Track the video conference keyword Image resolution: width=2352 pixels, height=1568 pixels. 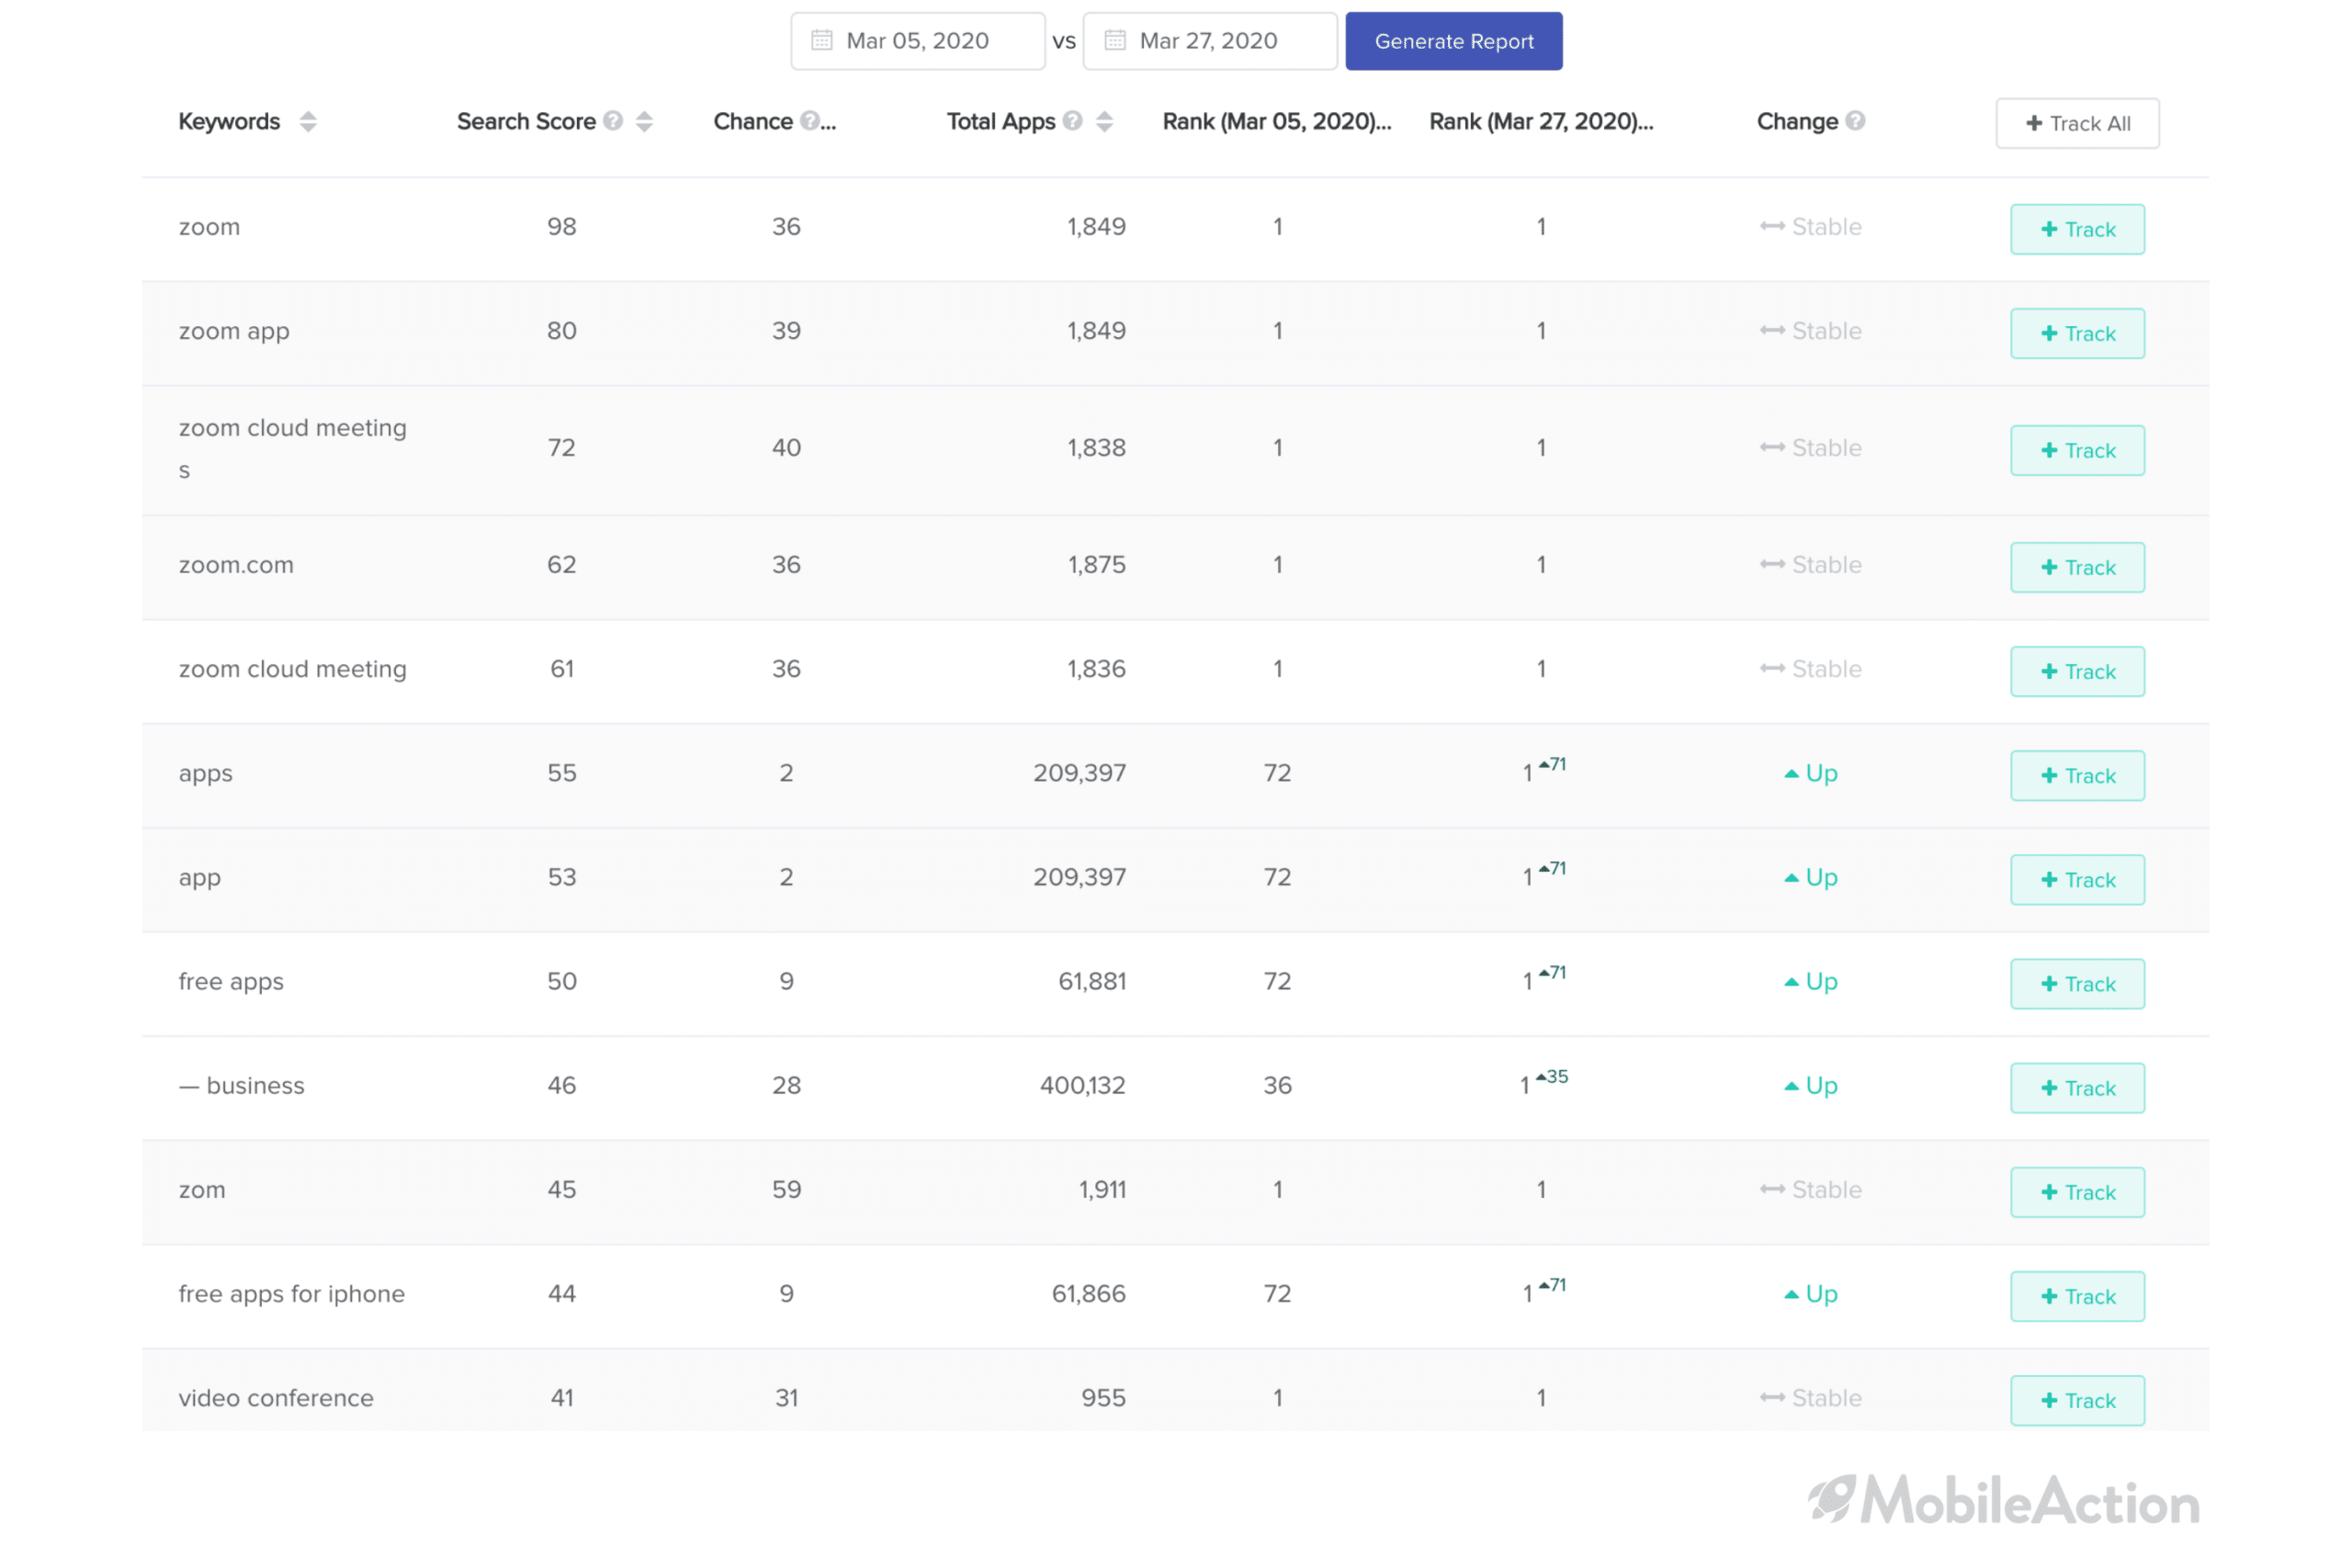tap(2077, 1399)
